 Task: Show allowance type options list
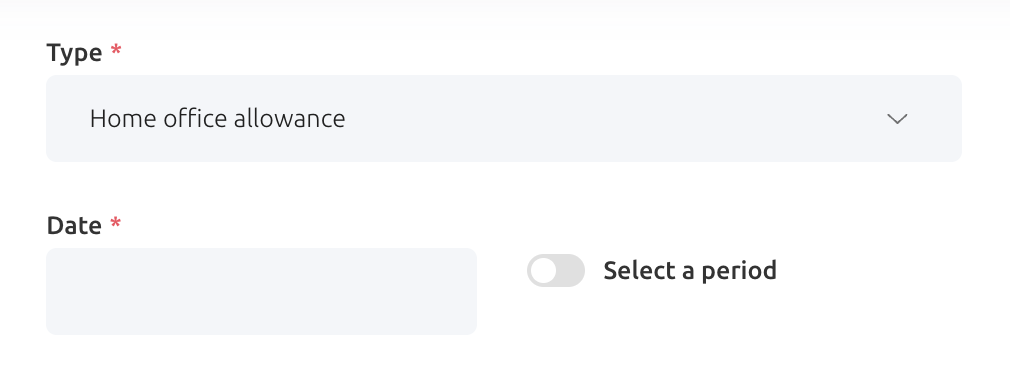504,119
